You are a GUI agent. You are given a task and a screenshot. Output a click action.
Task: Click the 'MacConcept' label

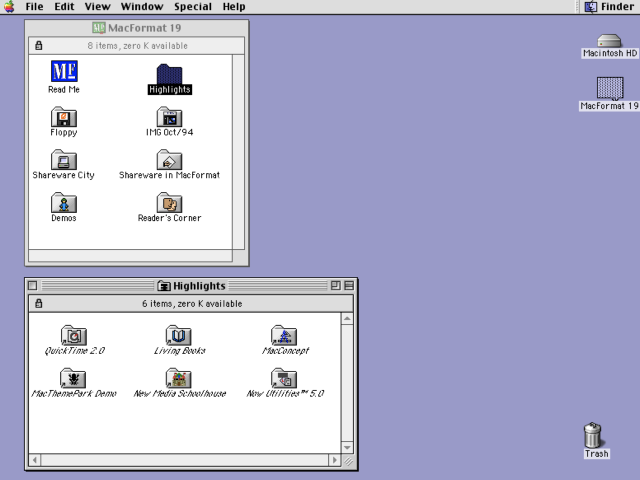pos(285,351)
